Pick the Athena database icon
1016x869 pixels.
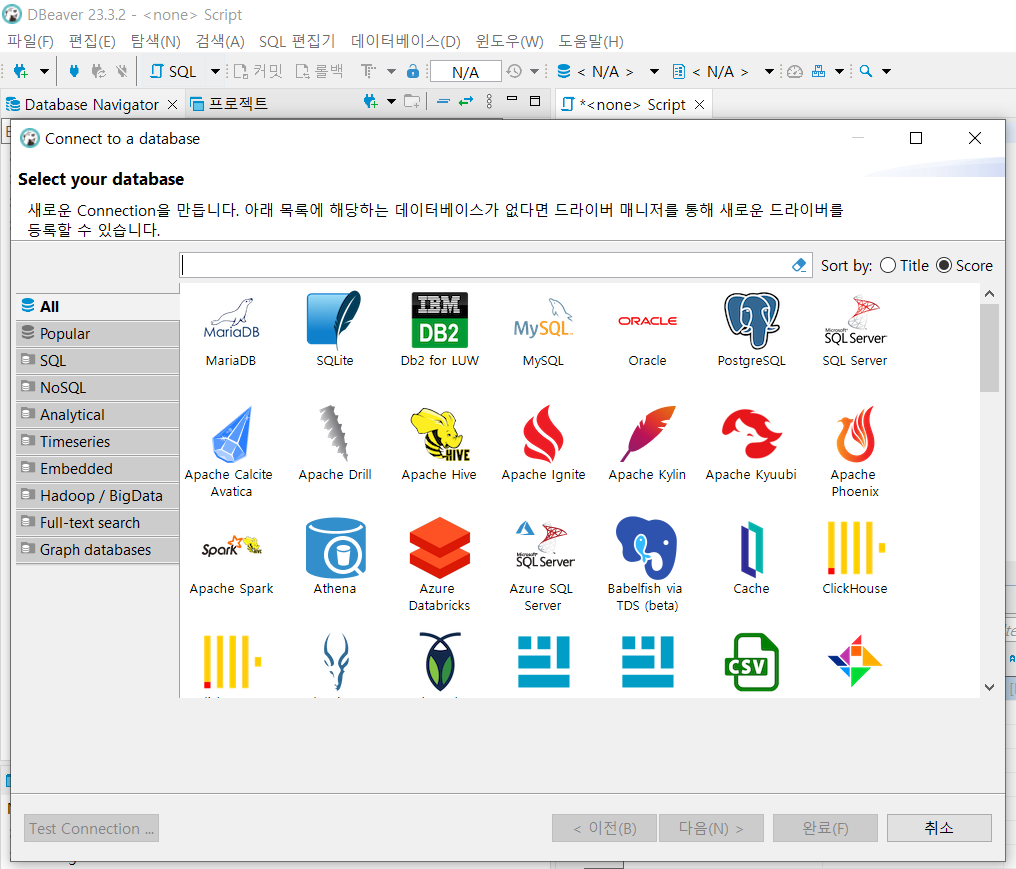335,557
